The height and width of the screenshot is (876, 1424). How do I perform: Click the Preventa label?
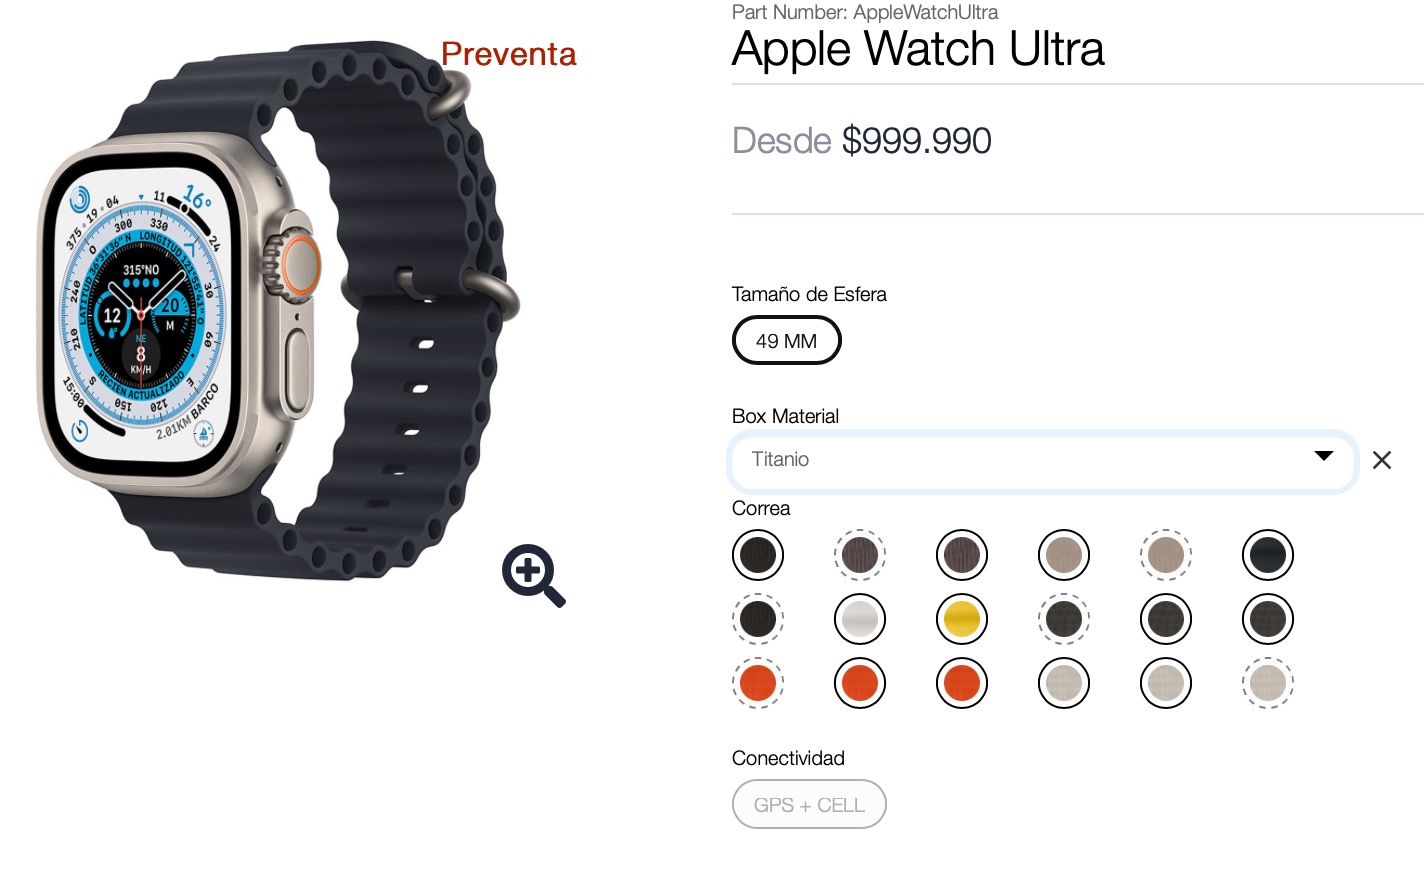(508, 54)
